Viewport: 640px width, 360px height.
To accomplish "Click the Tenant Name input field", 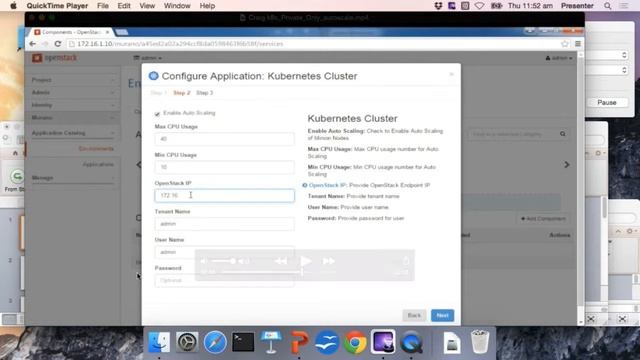I will click(x=224, y=224).
